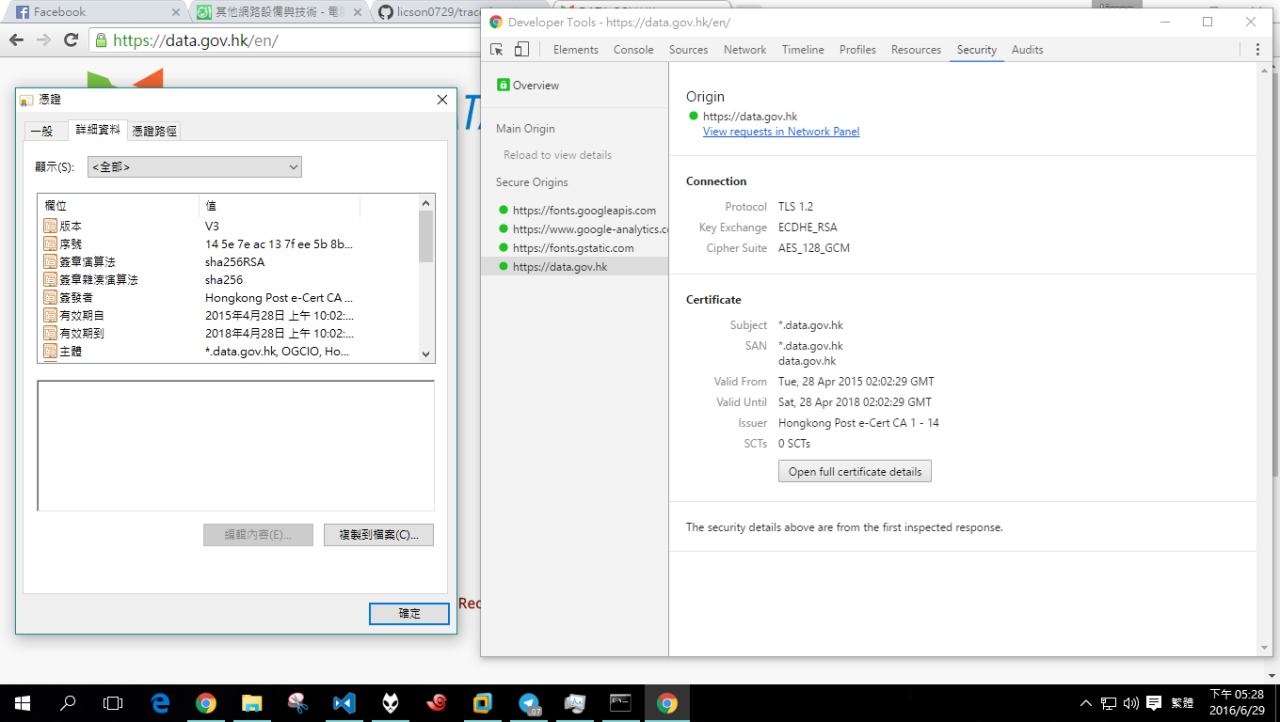
Task: Click the browser reload icon
Action: [71, 41]
